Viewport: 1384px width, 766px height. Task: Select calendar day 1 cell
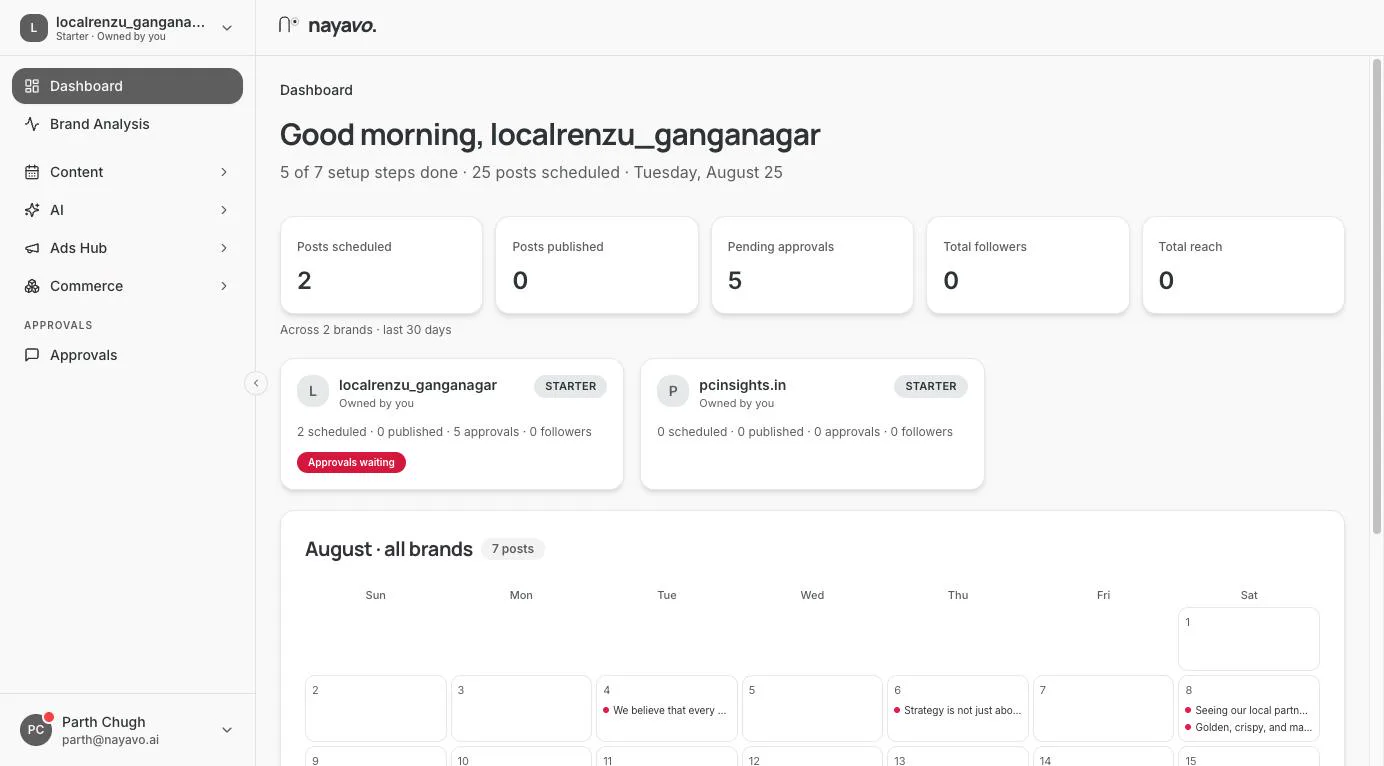point(1249,639)
